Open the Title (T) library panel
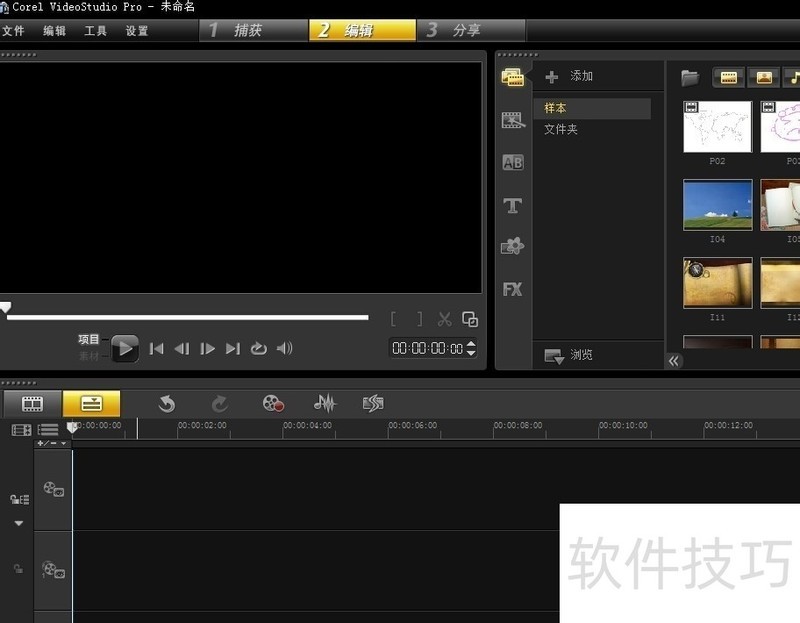The image size is (800, 623). [512, 206]
